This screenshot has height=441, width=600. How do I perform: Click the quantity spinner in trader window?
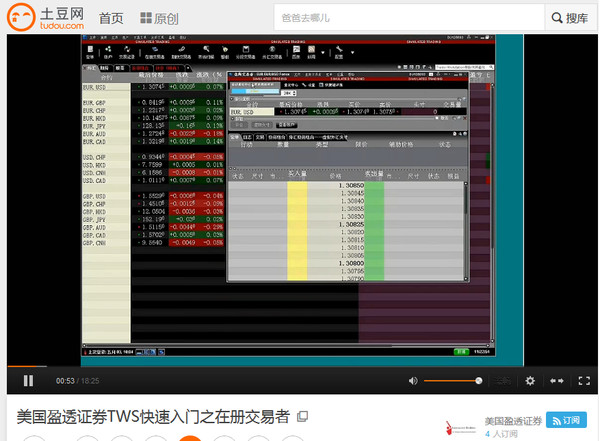pyautogui.click(x=289, y=93)
